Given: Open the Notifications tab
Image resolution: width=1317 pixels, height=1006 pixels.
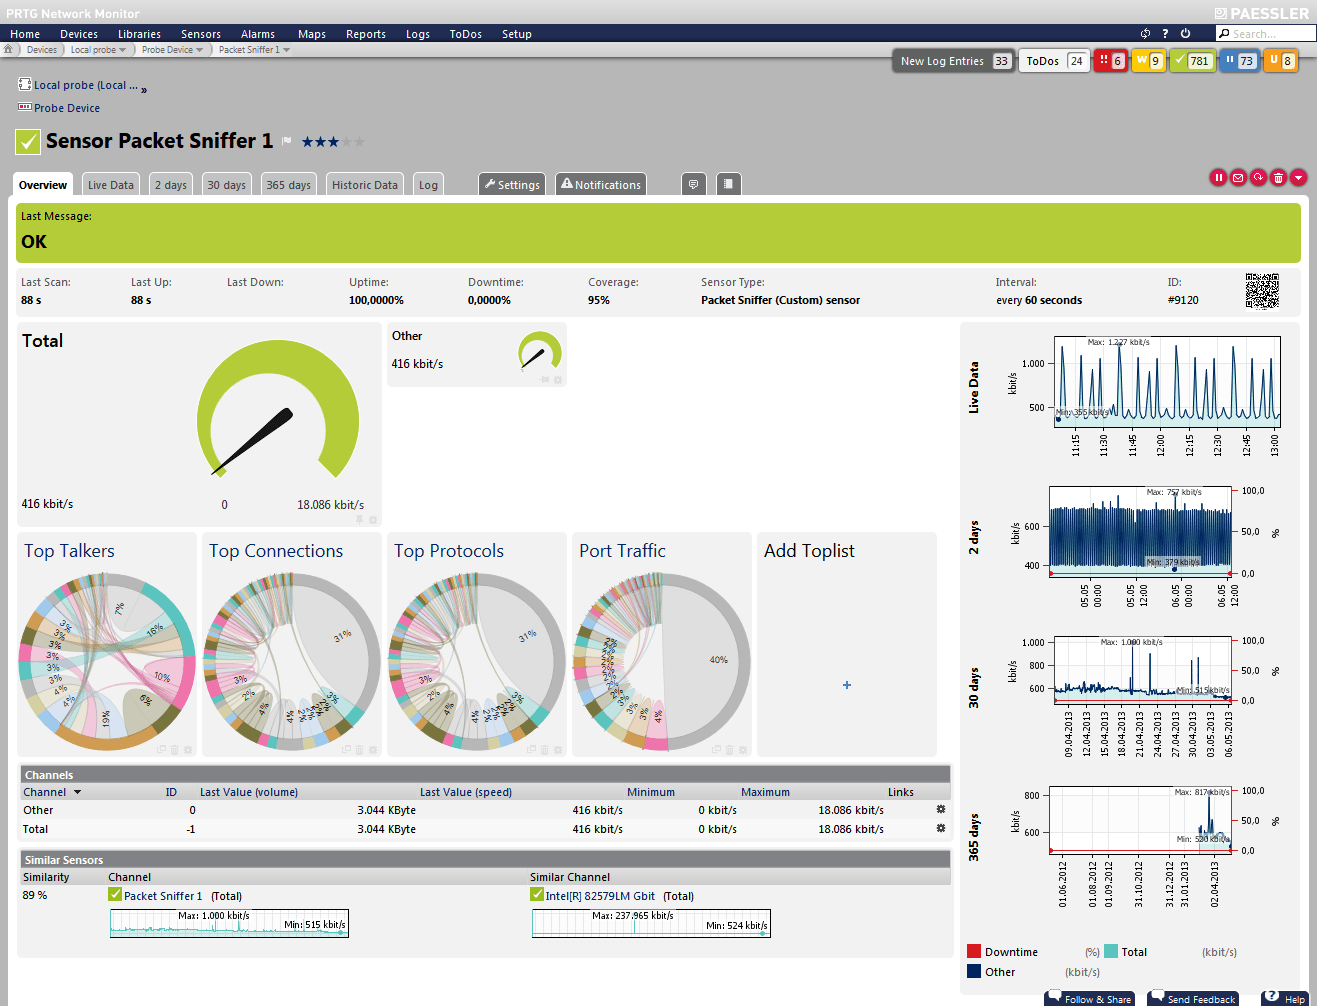Looking at the screenshot, I should (601, 184).
